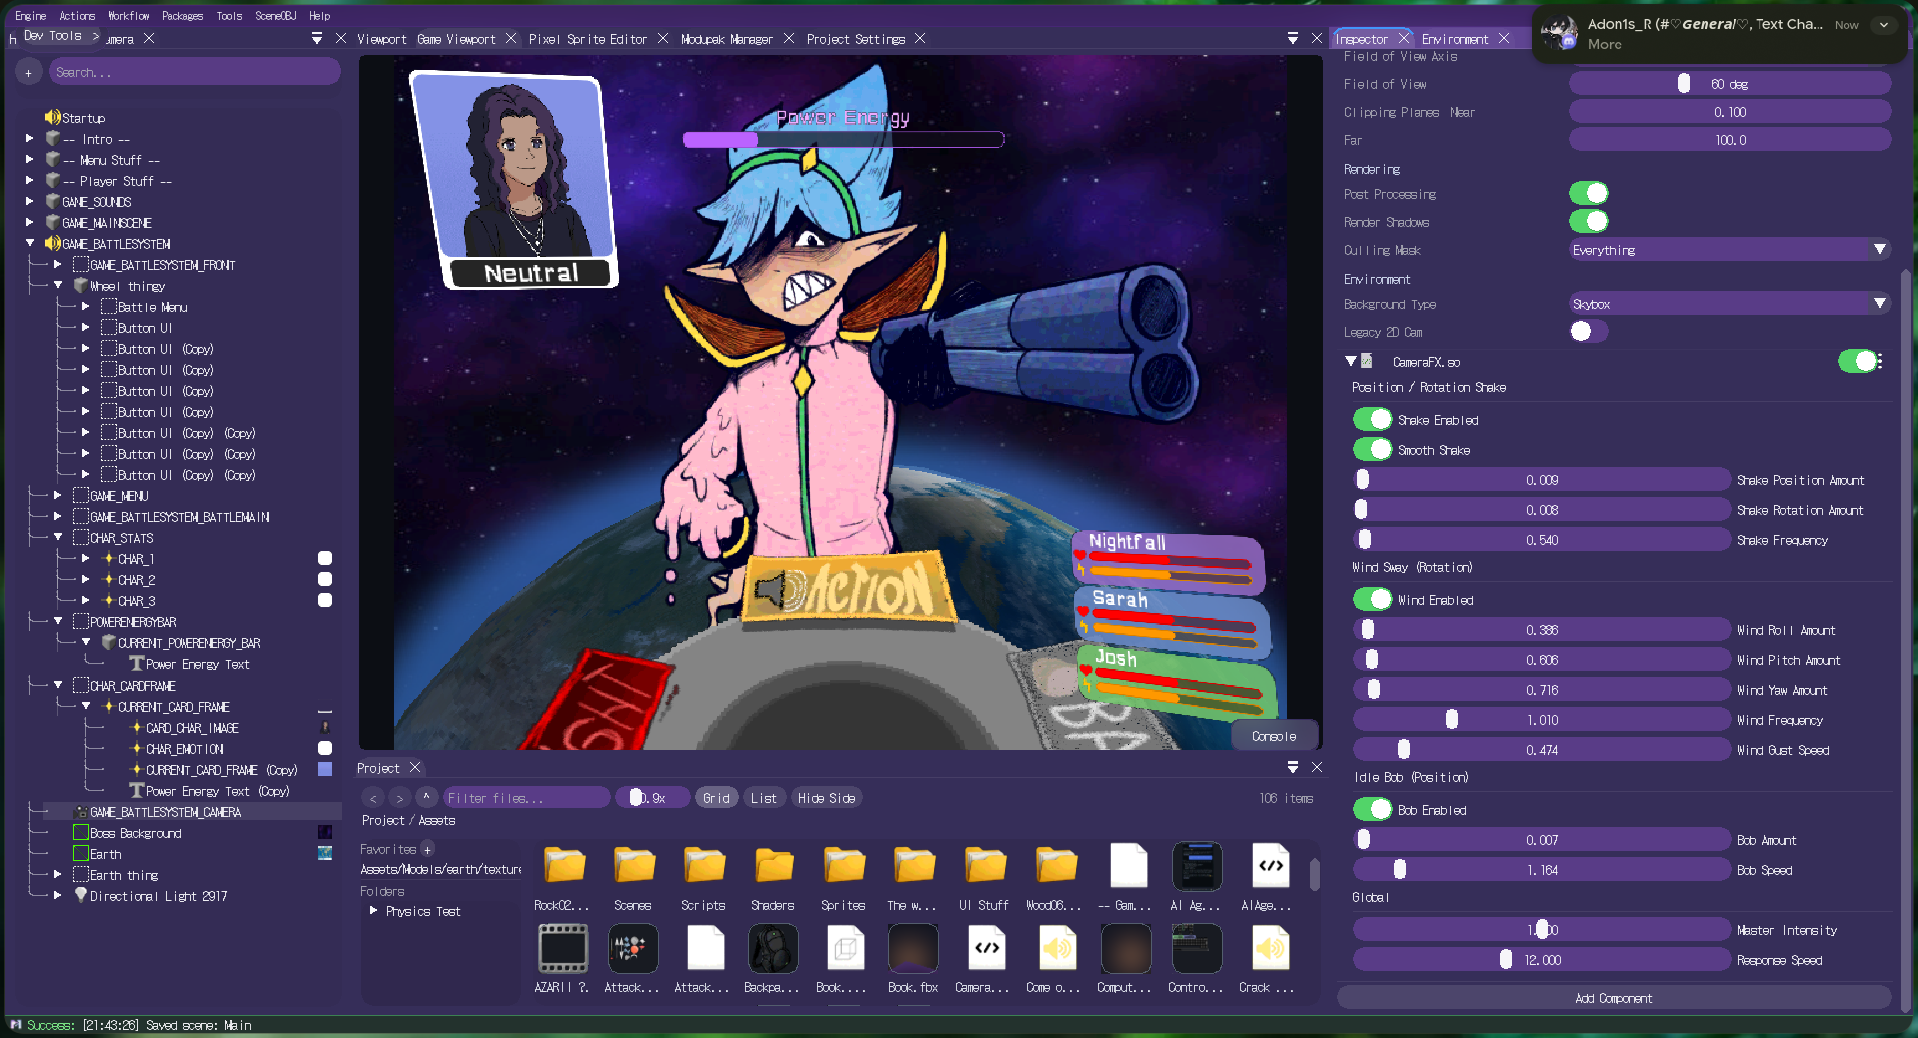Image resolution: width=1918 pixels, height=1038 pixels.
Task: Toggle Wind Enabled switch
Action: (1373, 599)
